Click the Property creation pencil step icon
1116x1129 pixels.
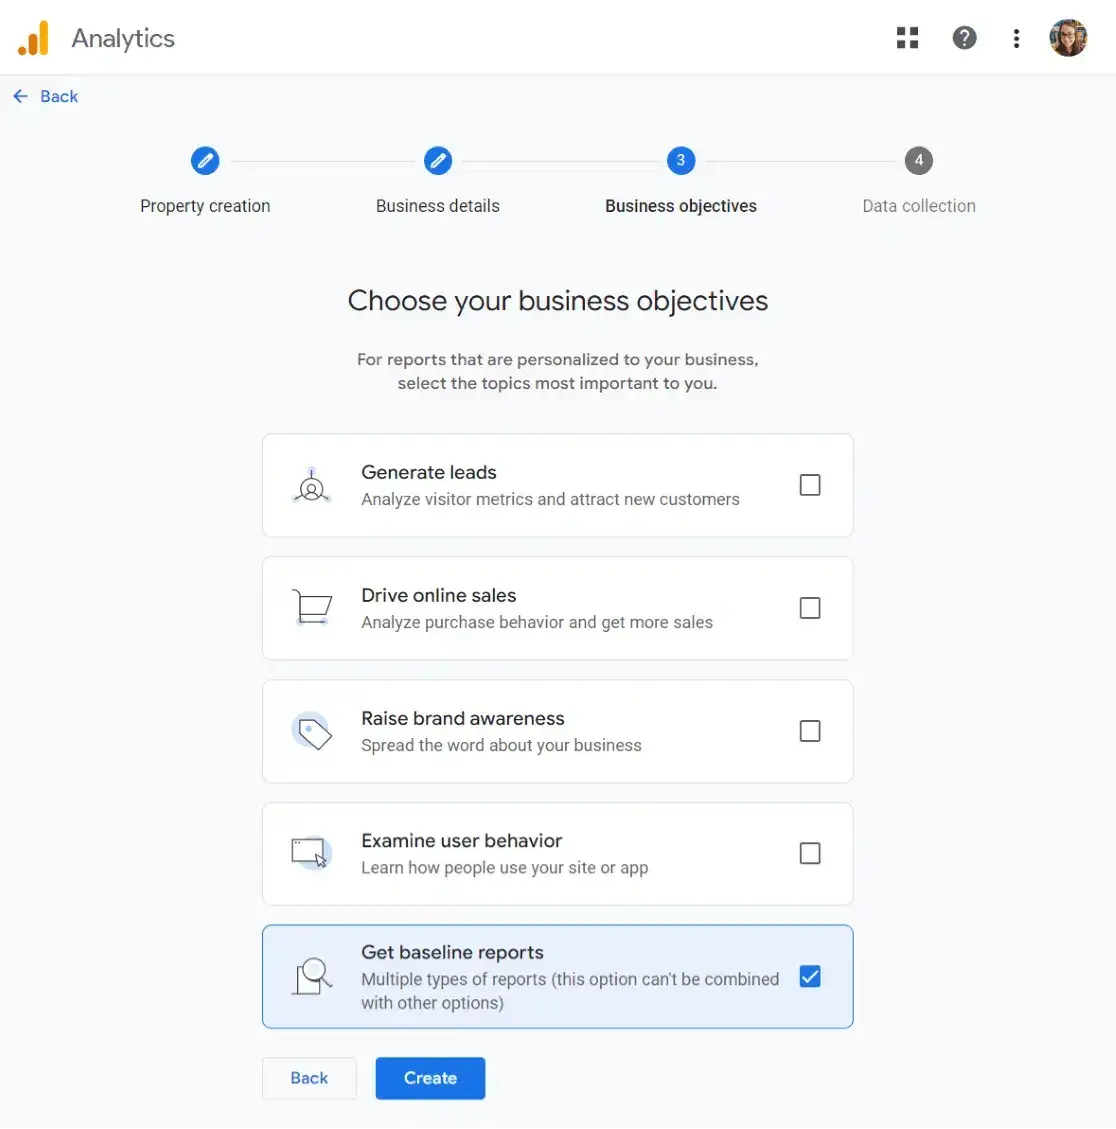point(205,161)
